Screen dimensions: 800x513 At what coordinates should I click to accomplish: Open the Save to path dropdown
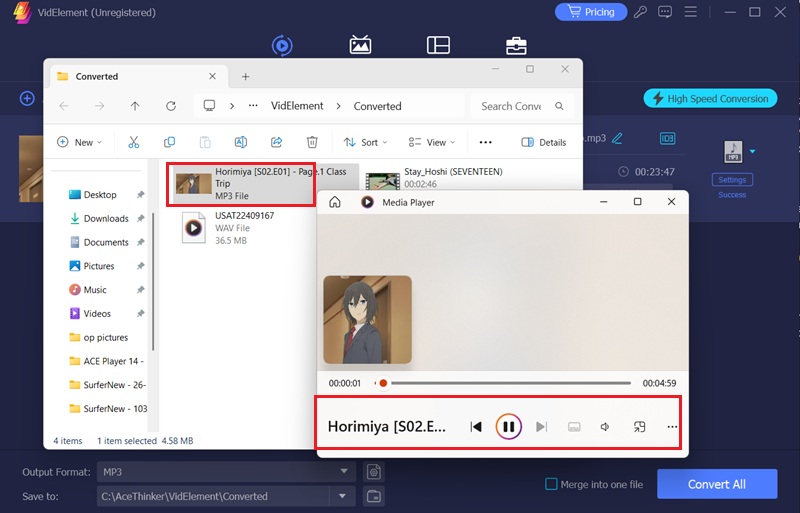click(342, 496)
